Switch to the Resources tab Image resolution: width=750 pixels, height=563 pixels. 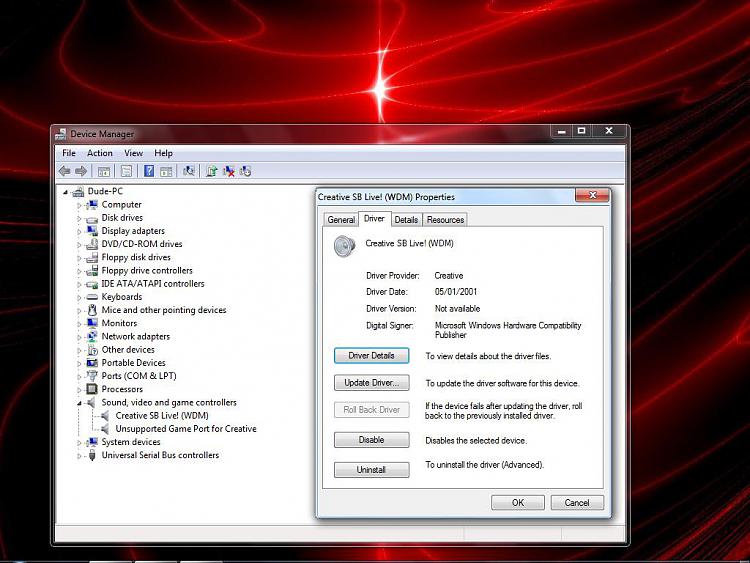(x=445, y=220)
